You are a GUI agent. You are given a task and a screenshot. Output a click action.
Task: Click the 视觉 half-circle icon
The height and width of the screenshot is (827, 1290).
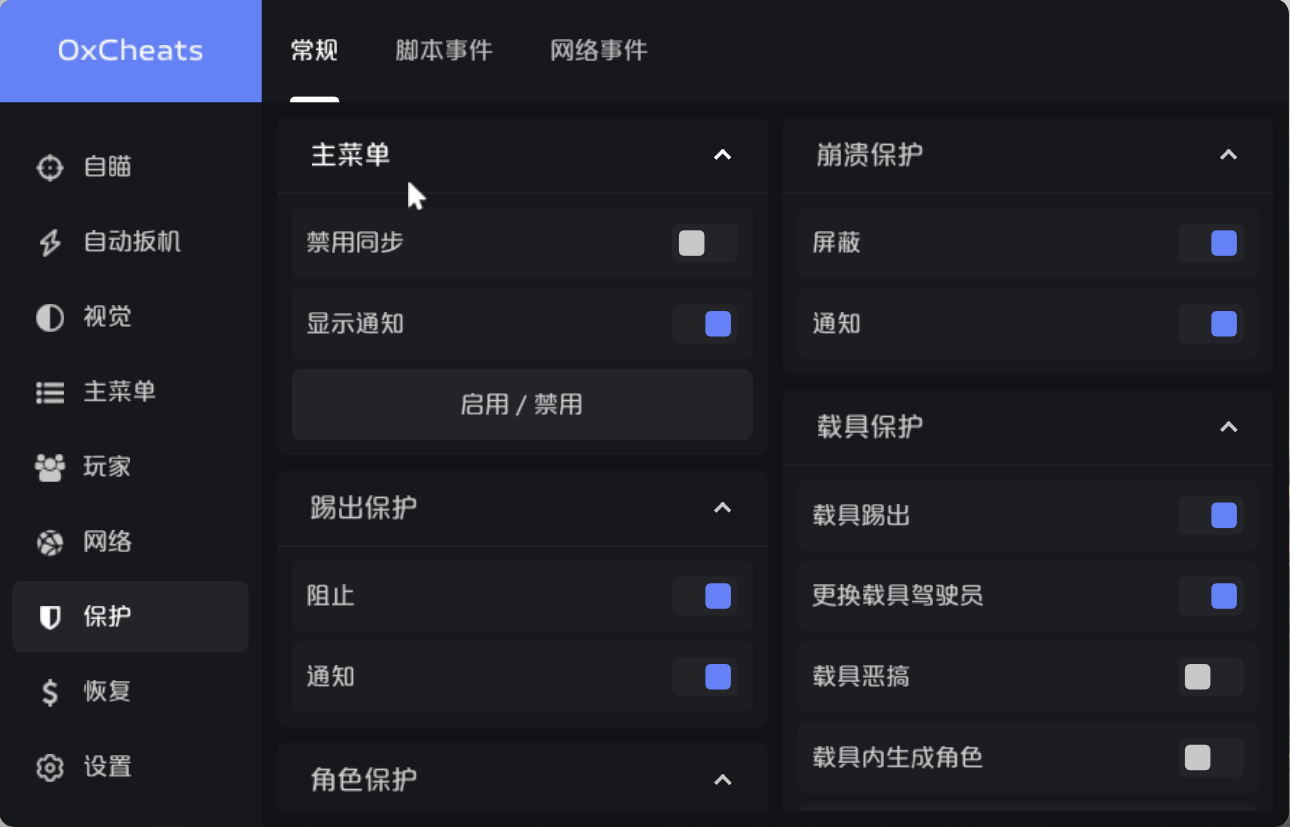click(x=49, y=317)
